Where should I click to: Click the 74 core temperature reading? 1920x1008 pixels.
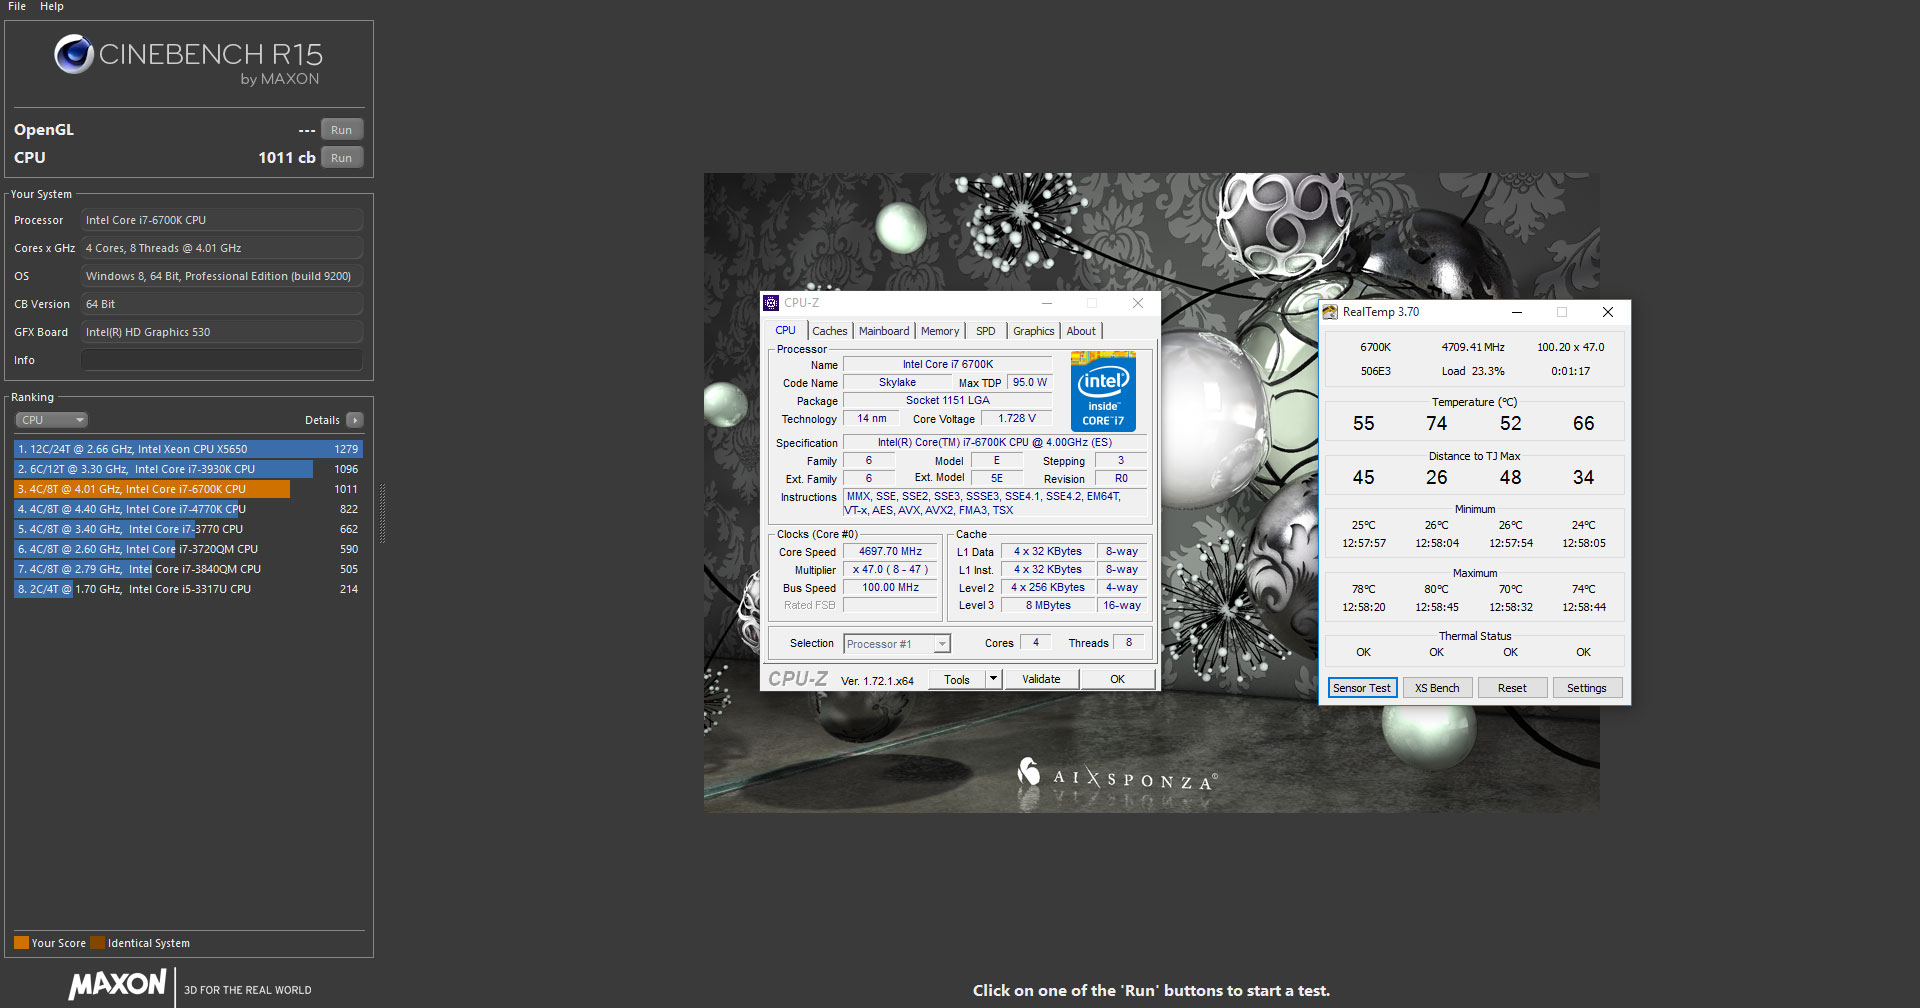(1437, 424)
